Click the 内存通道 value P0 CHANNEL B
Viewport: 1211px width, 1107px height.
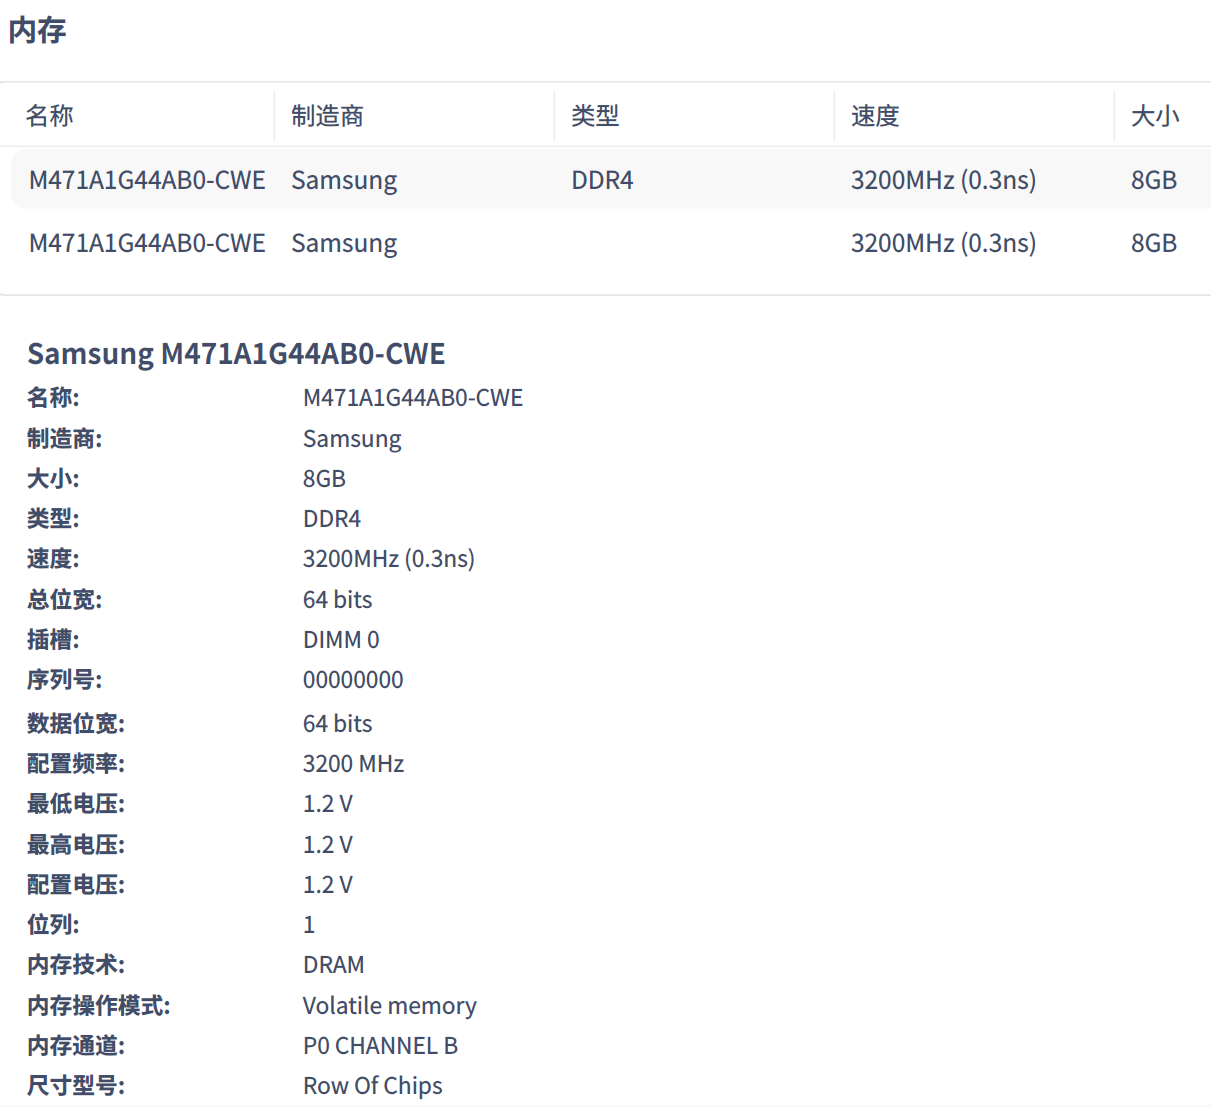pos(380,1046)
